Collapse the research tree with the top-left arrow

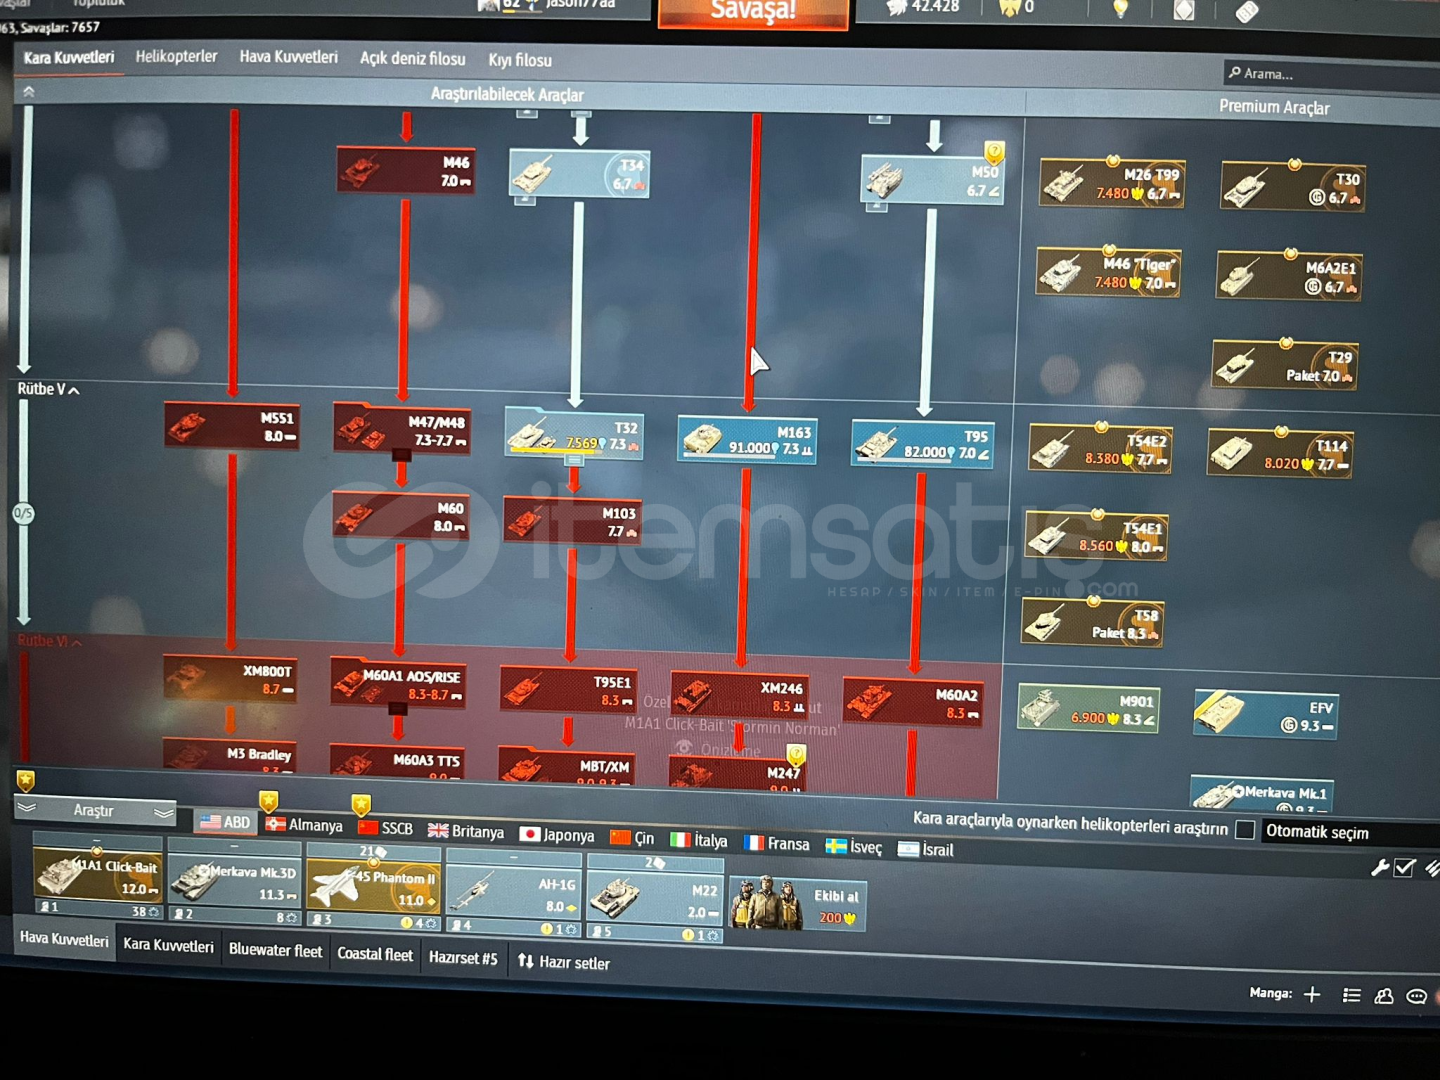pyautogui.click(x=29, y=92)
